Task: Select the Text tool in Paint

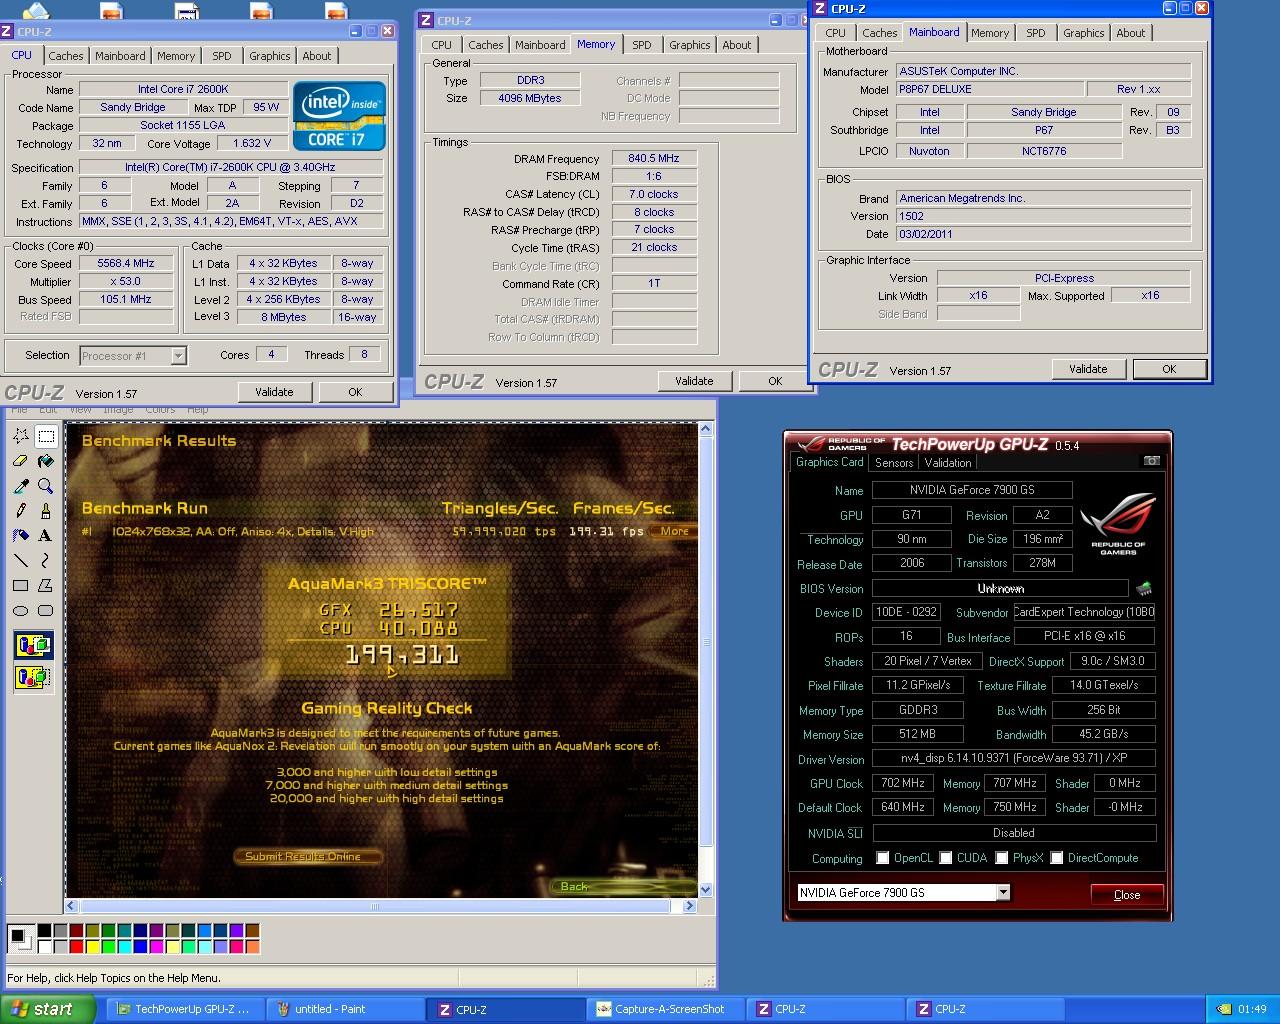Action: pos(46,536)
